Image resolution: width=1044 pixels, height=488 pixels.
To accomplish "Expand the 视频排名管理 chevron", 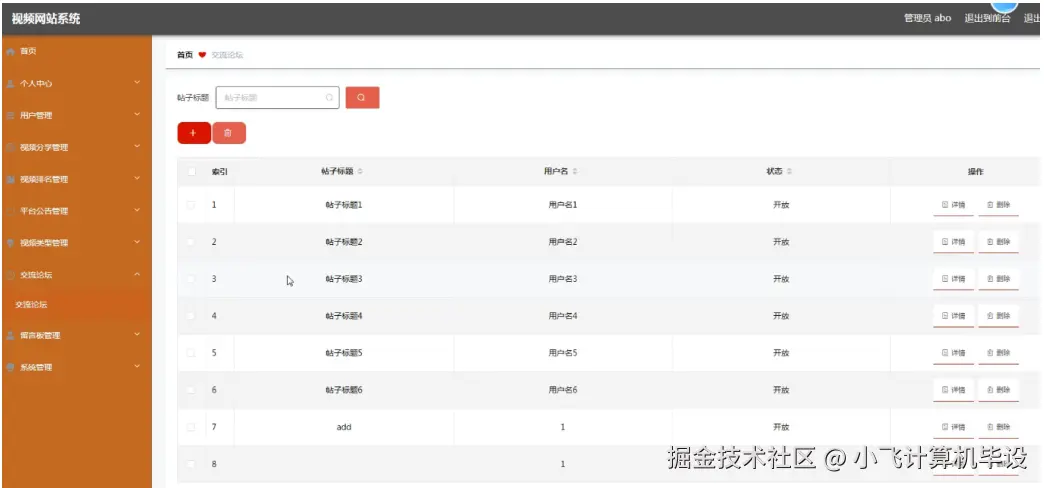I will pyautogui.click(x=137, y=178).
